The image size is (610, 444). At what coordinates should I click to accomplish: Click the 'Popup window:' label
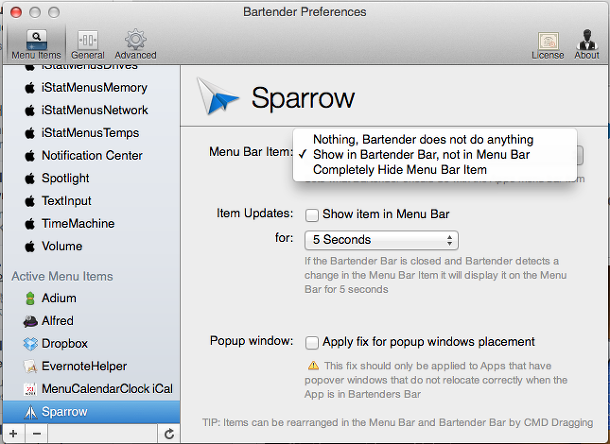coord(252,341)
